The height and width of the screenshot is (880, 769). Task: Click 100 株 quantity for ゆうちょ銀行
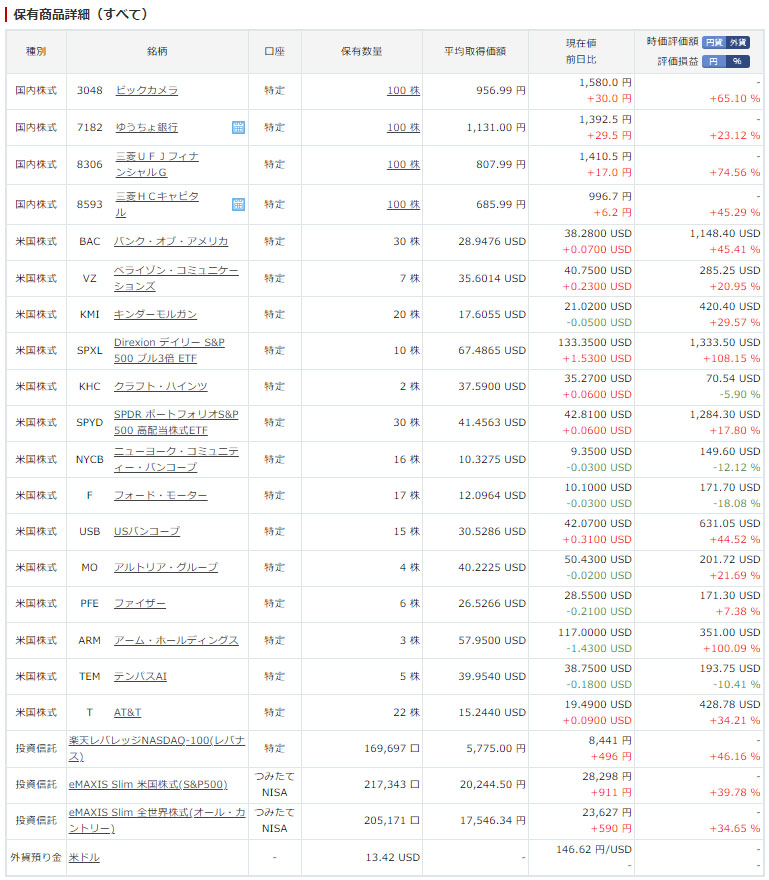[x=403, y=127]
